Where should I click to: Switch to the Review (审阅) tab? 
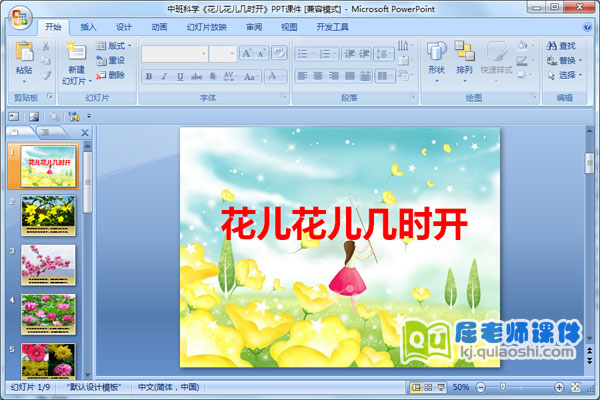tap(254, 27)
